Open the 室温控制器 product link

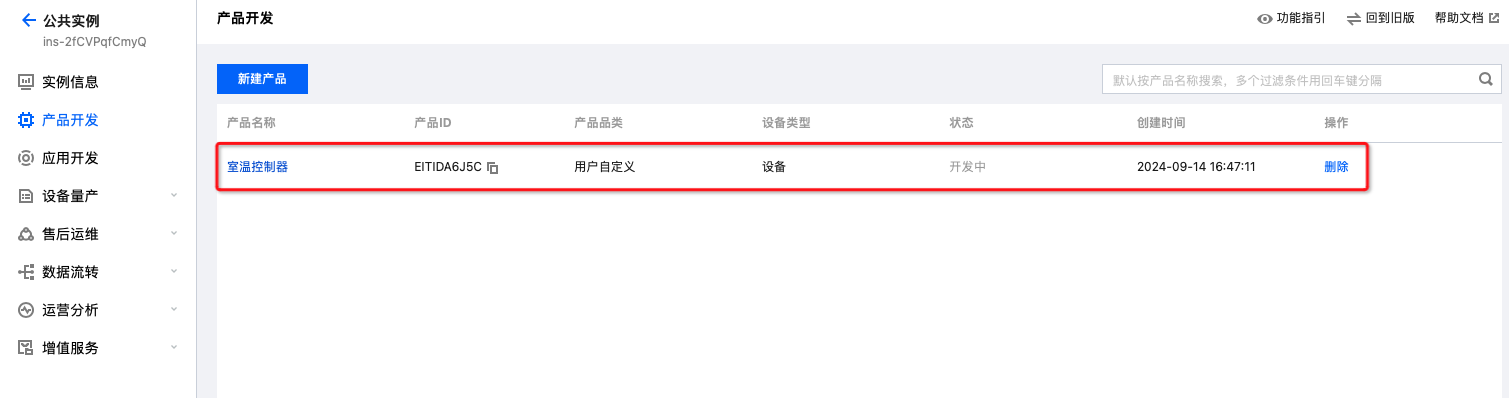pos(258,167)
